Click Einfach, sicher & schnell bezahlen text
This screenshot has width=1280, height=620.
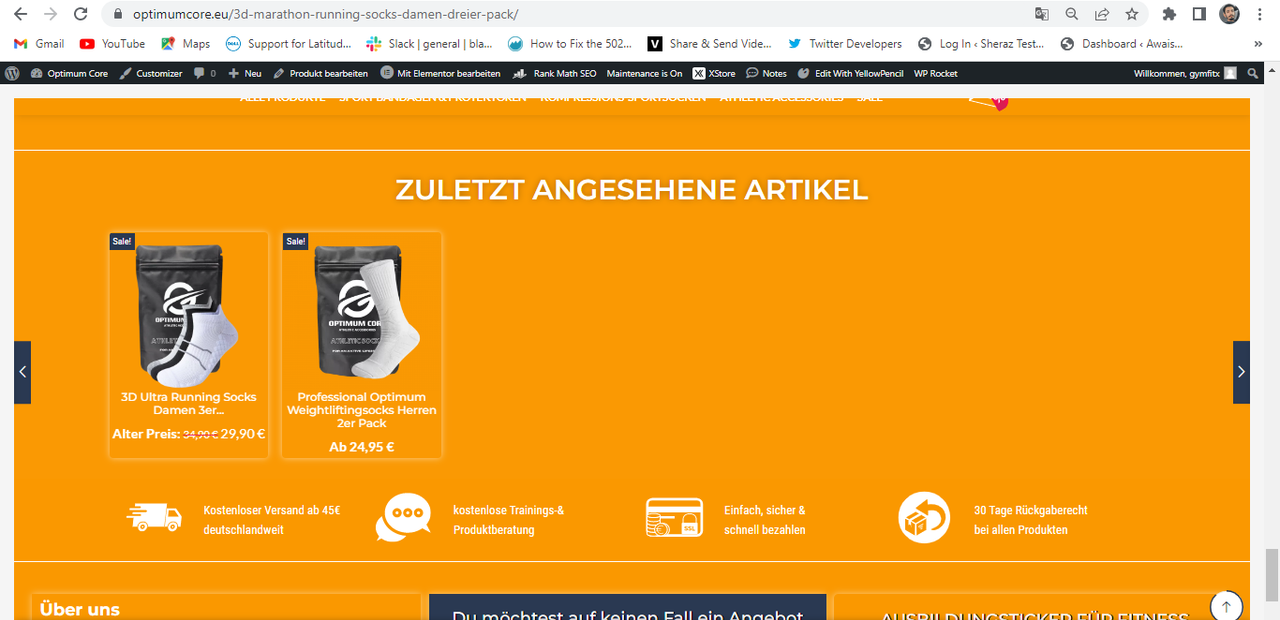(765, 520)
